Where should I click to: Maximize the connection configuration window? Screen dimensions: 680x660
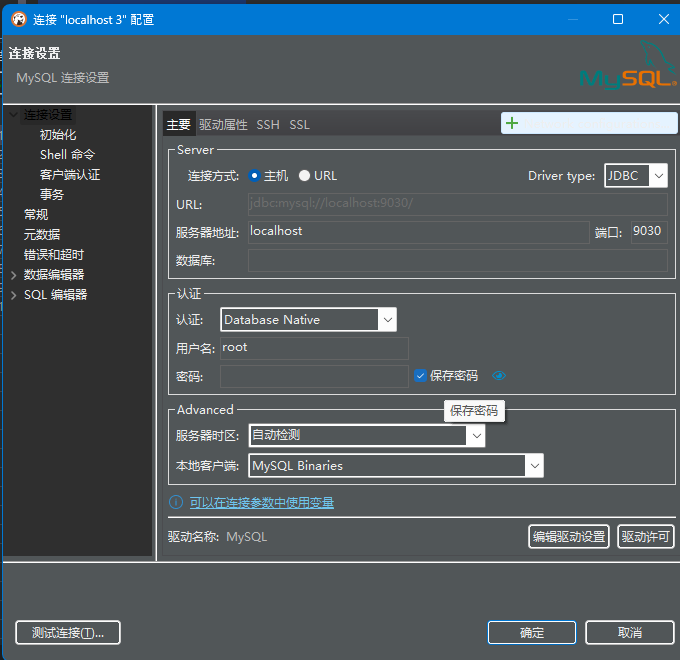[618, 19]
